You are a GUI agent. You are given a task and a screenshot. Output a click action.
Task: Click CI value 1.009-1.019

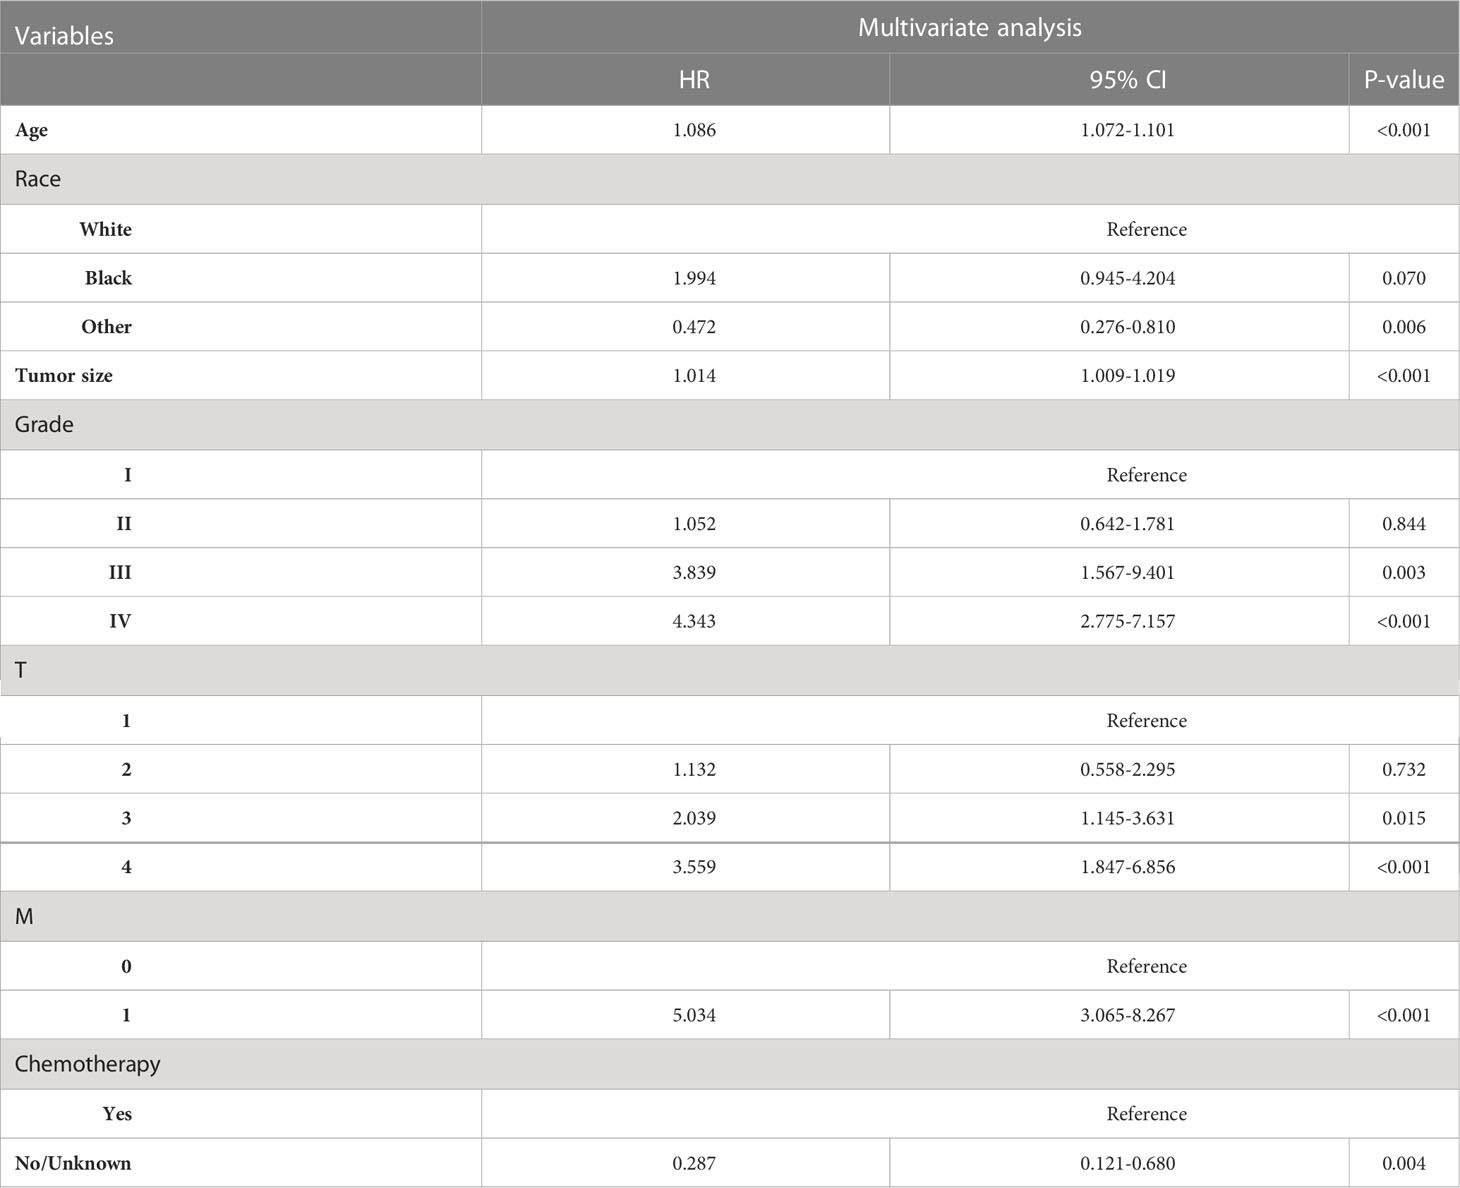tap(1127, 376)
